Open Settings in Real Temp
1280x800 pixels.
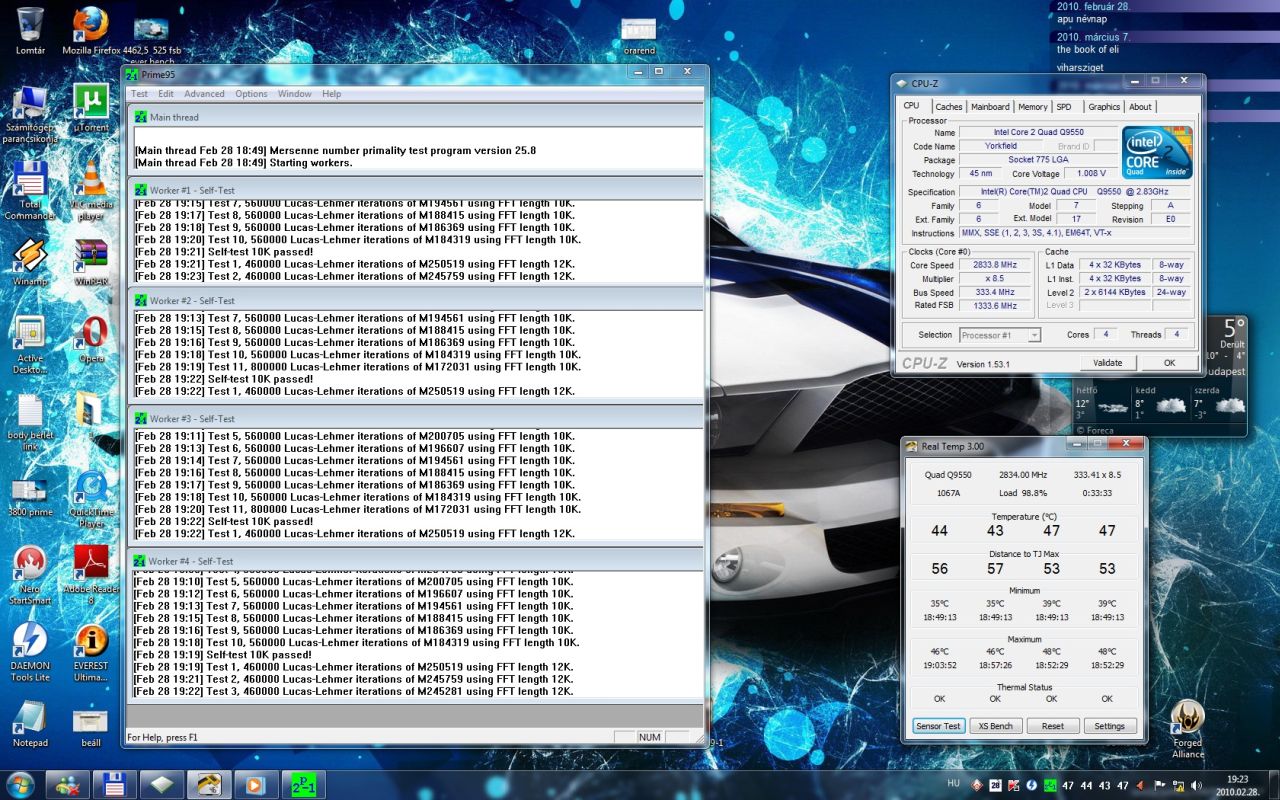(1109, 726)
